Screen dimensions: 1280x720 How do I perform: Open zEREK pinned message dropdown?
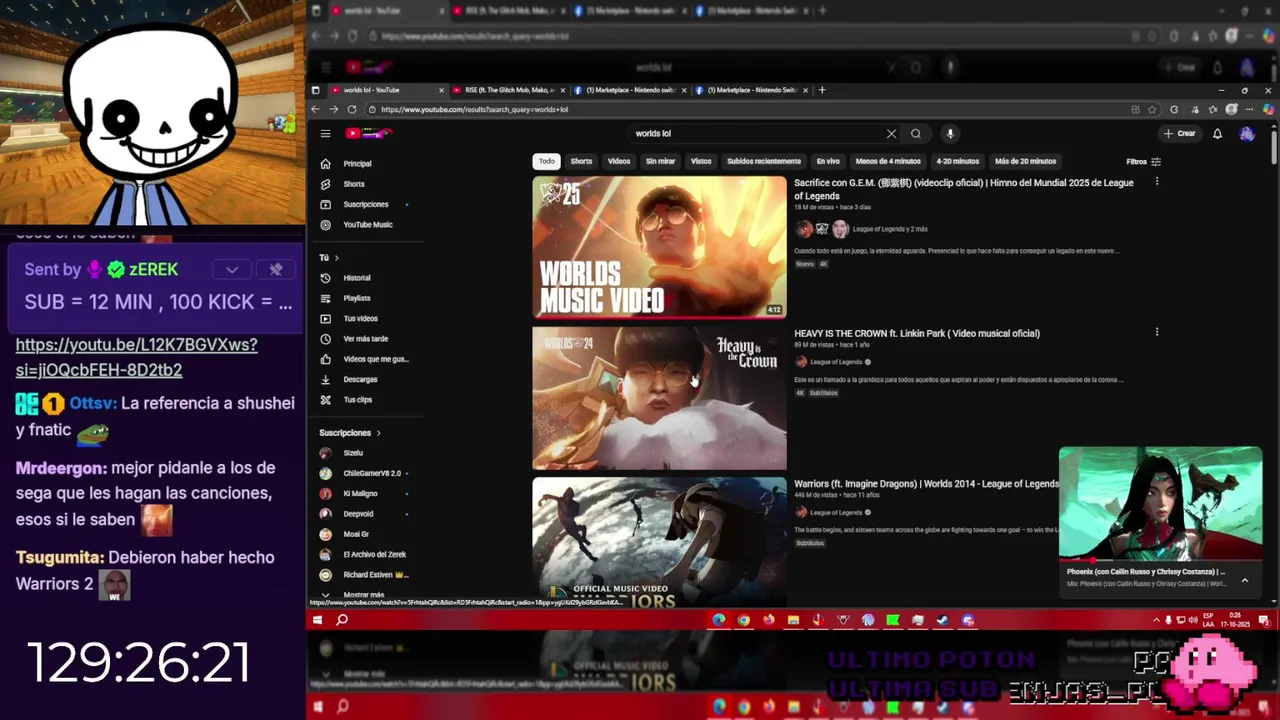pyautogui.click(x=232, y=269)
